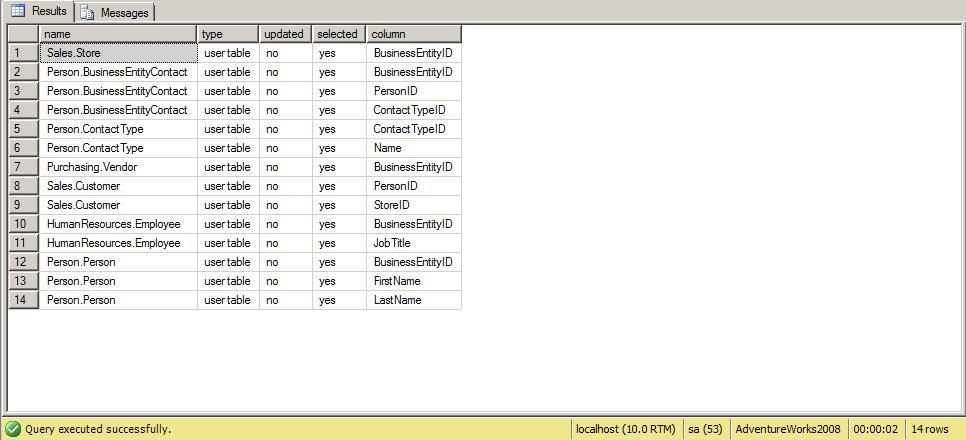Screen dimensions: 966x440
Task: Click the selected 'yes' cell in row 1
Action: click(339, 53)
